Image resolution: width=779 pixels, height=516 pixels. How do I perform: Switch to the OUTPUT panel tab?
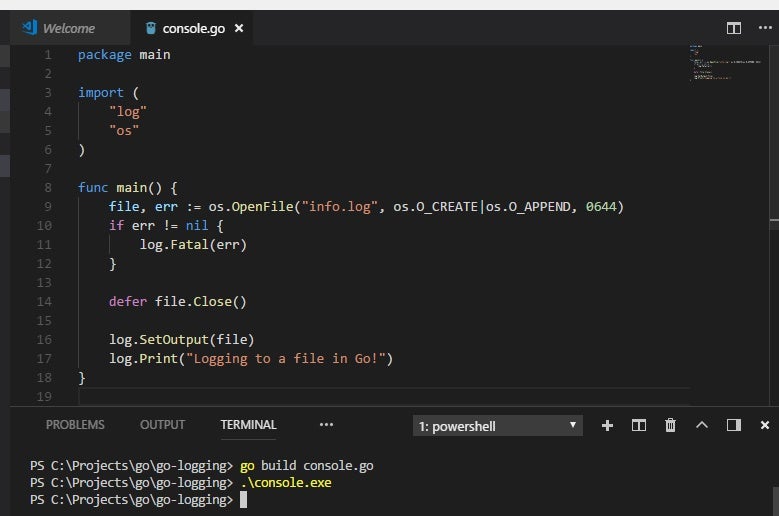[x=162, y=424]
